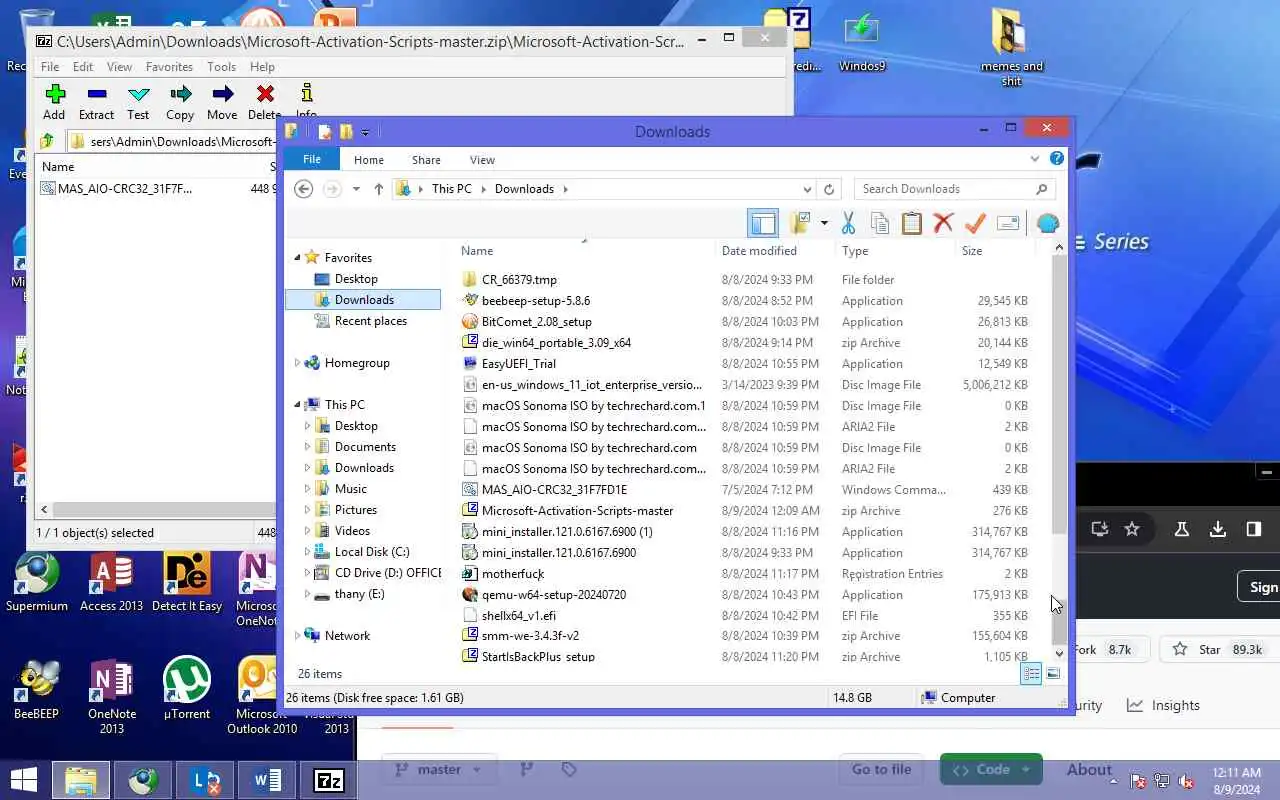Refresh the Downloads folder view

click(x=828, y=189)
